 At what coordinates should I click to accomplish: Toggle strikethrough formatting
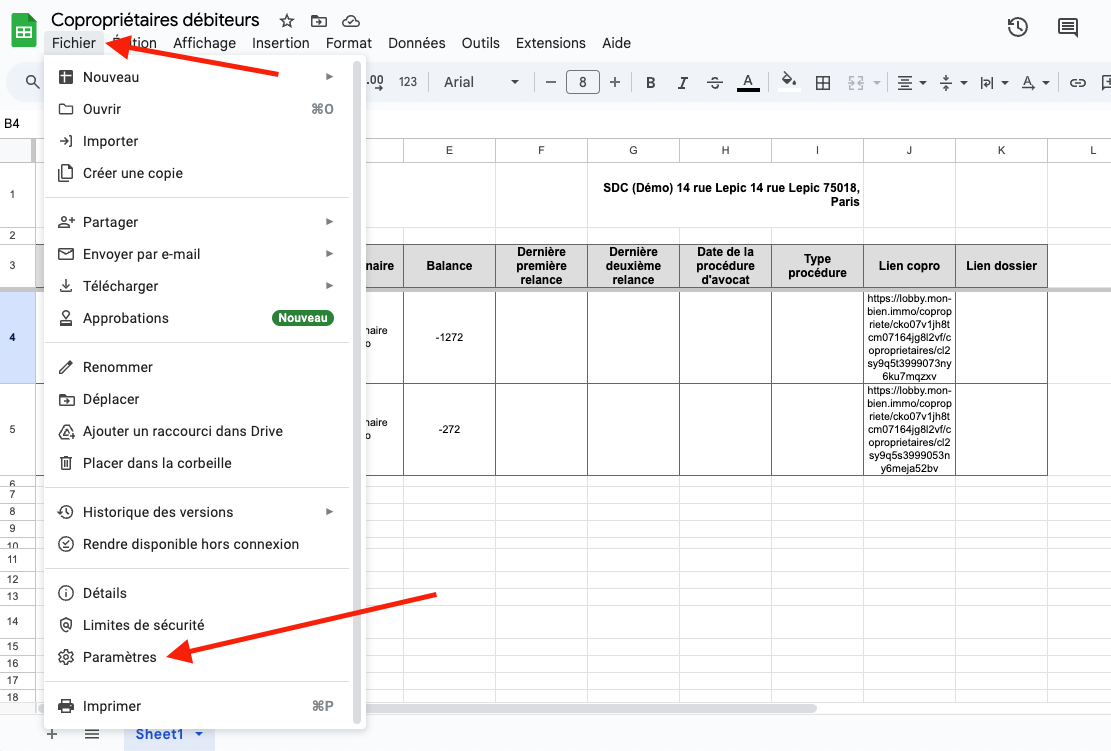715,83
